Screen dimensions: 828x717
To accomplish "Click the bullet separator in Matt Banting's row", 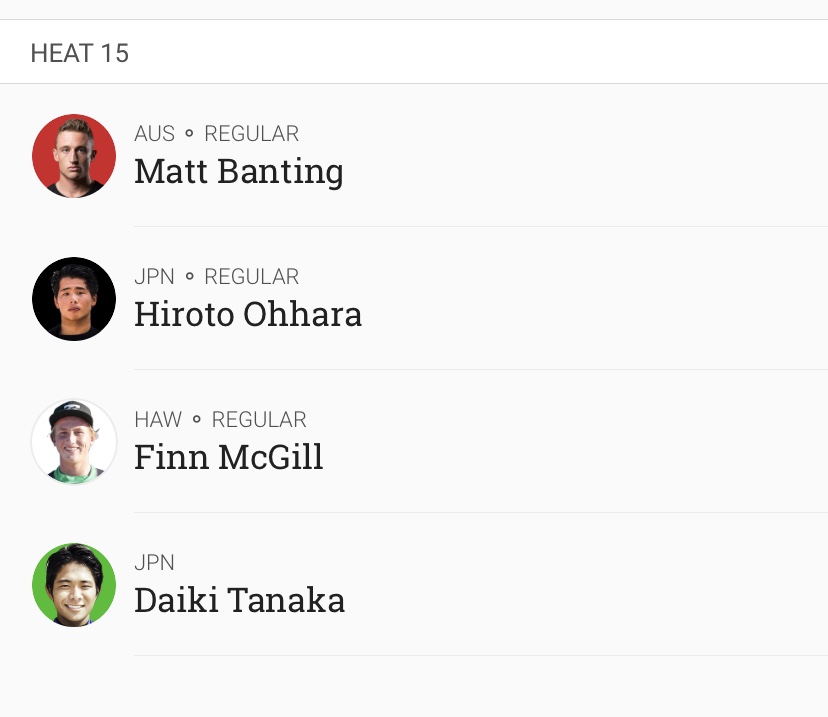I will [x=189, y=133].
